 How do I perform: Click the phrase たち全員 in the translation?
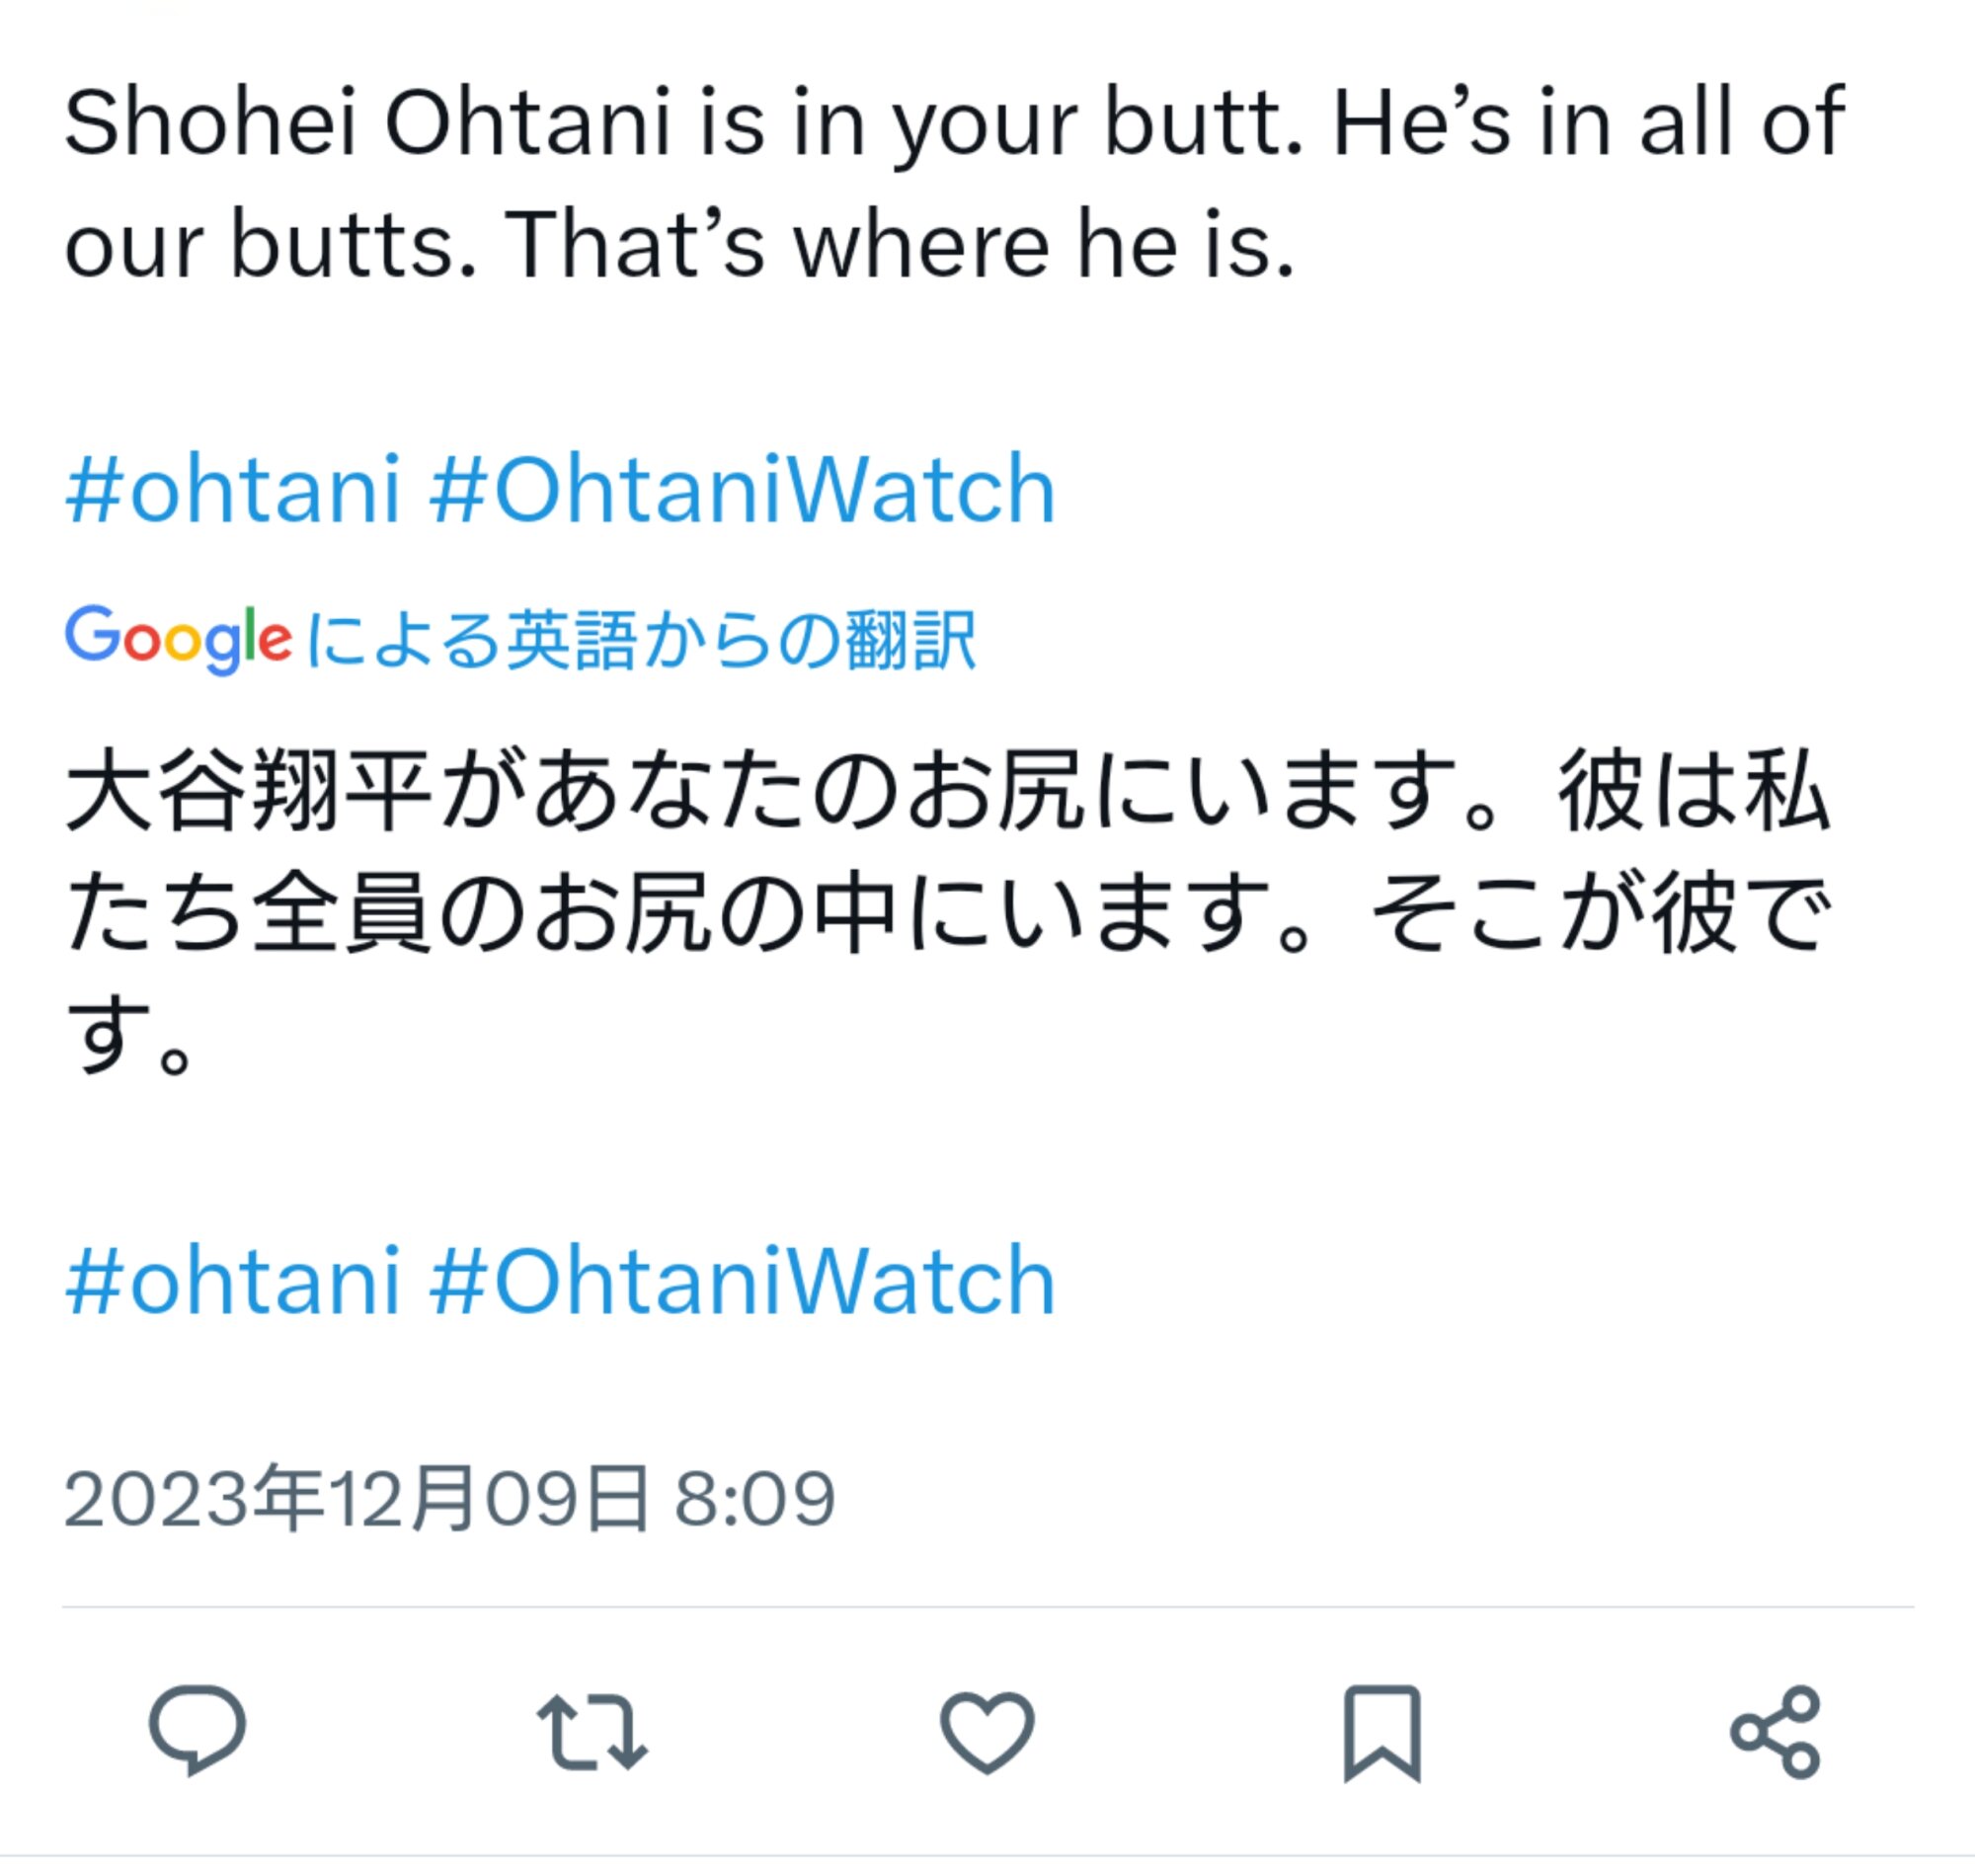point(248,912)
